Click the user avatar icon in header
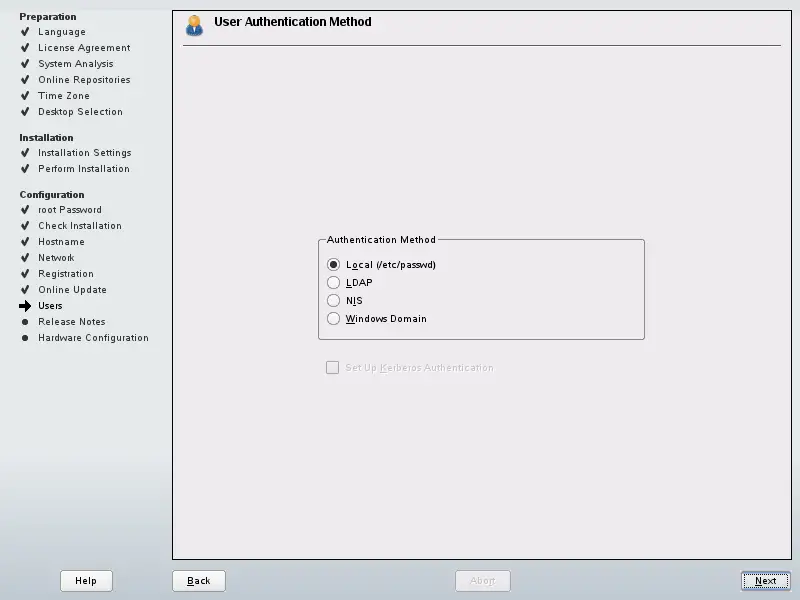Screen dimensions: 800x600 [x=194, y=26]
